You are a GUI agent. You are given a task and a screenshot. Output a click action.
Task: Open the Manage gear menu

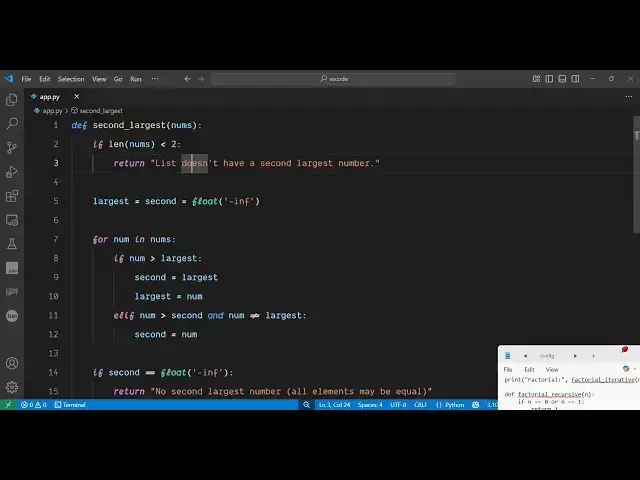coord(12,387)
